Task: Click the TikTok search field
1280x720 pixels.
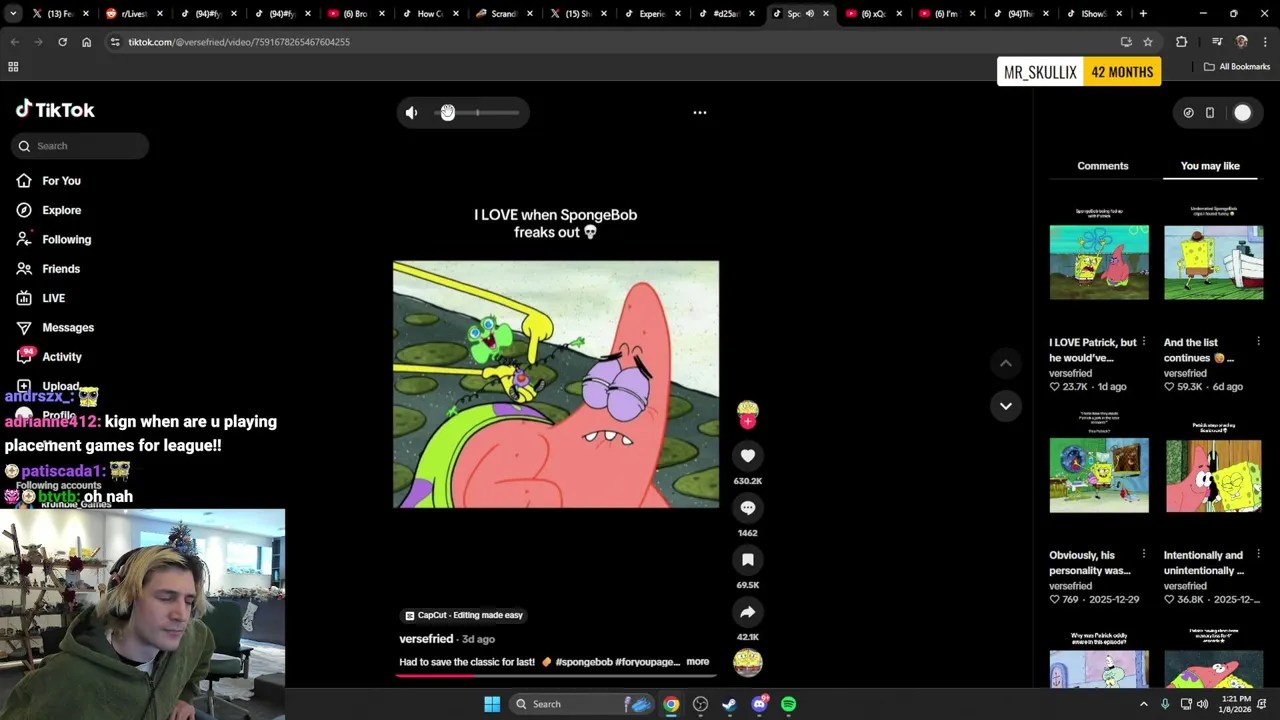Action: click(x=80, y=146)
